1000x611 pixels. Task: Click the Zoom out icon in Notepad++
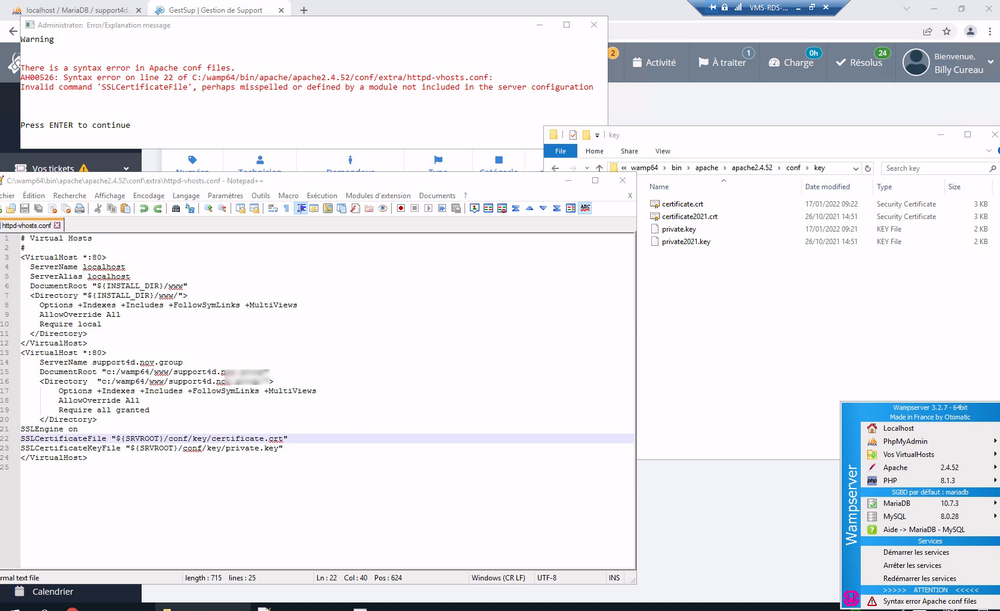click(223, 208)
